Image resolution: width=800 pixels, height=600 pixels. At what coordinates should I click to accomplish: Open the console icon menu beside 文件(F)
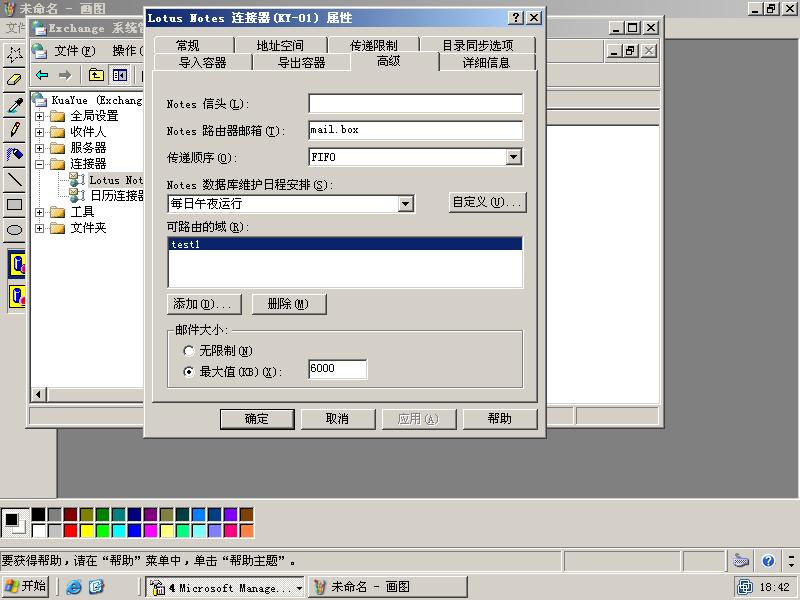[39, 51]
